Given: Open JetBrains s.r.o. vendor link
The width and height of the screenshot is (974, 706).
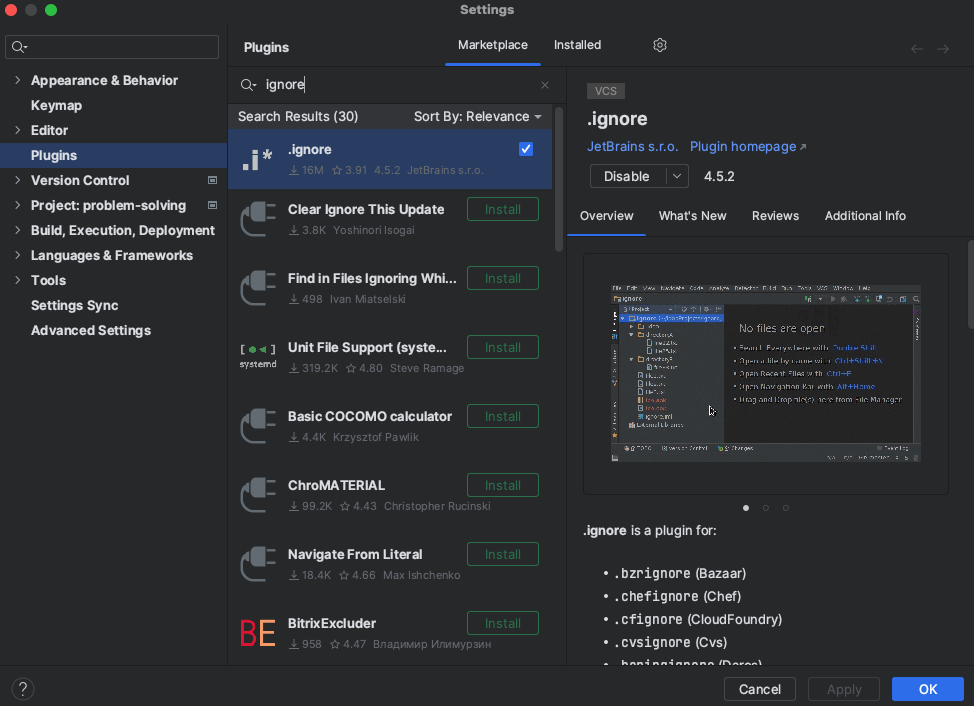Looking at the screenshot, I should [632, 147].
